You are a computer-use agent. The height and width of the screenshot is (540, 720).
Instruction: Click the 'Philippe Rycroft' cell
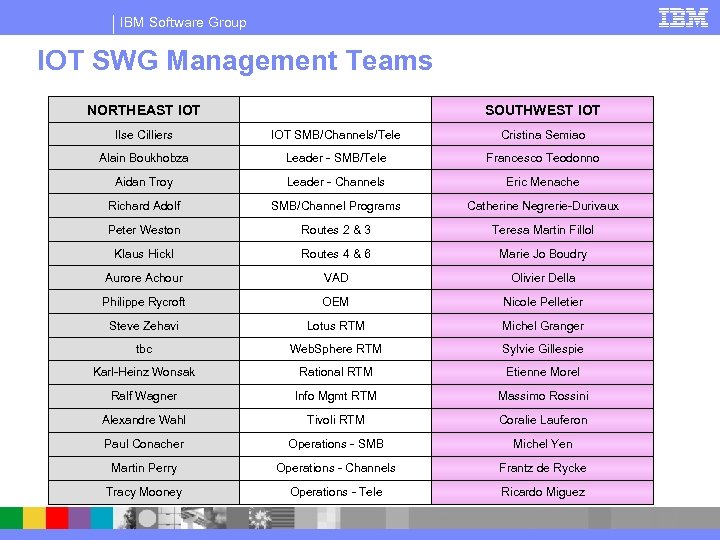[144, 302]
